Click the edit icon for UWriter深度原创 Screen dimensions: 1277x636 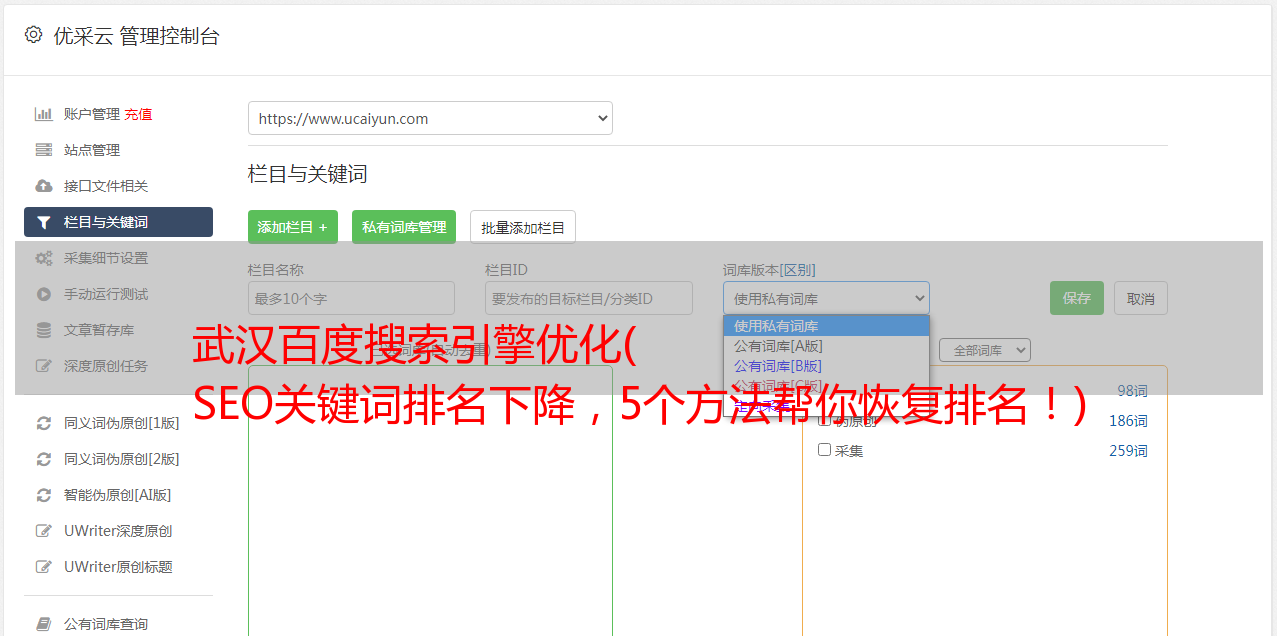(44, 531)
